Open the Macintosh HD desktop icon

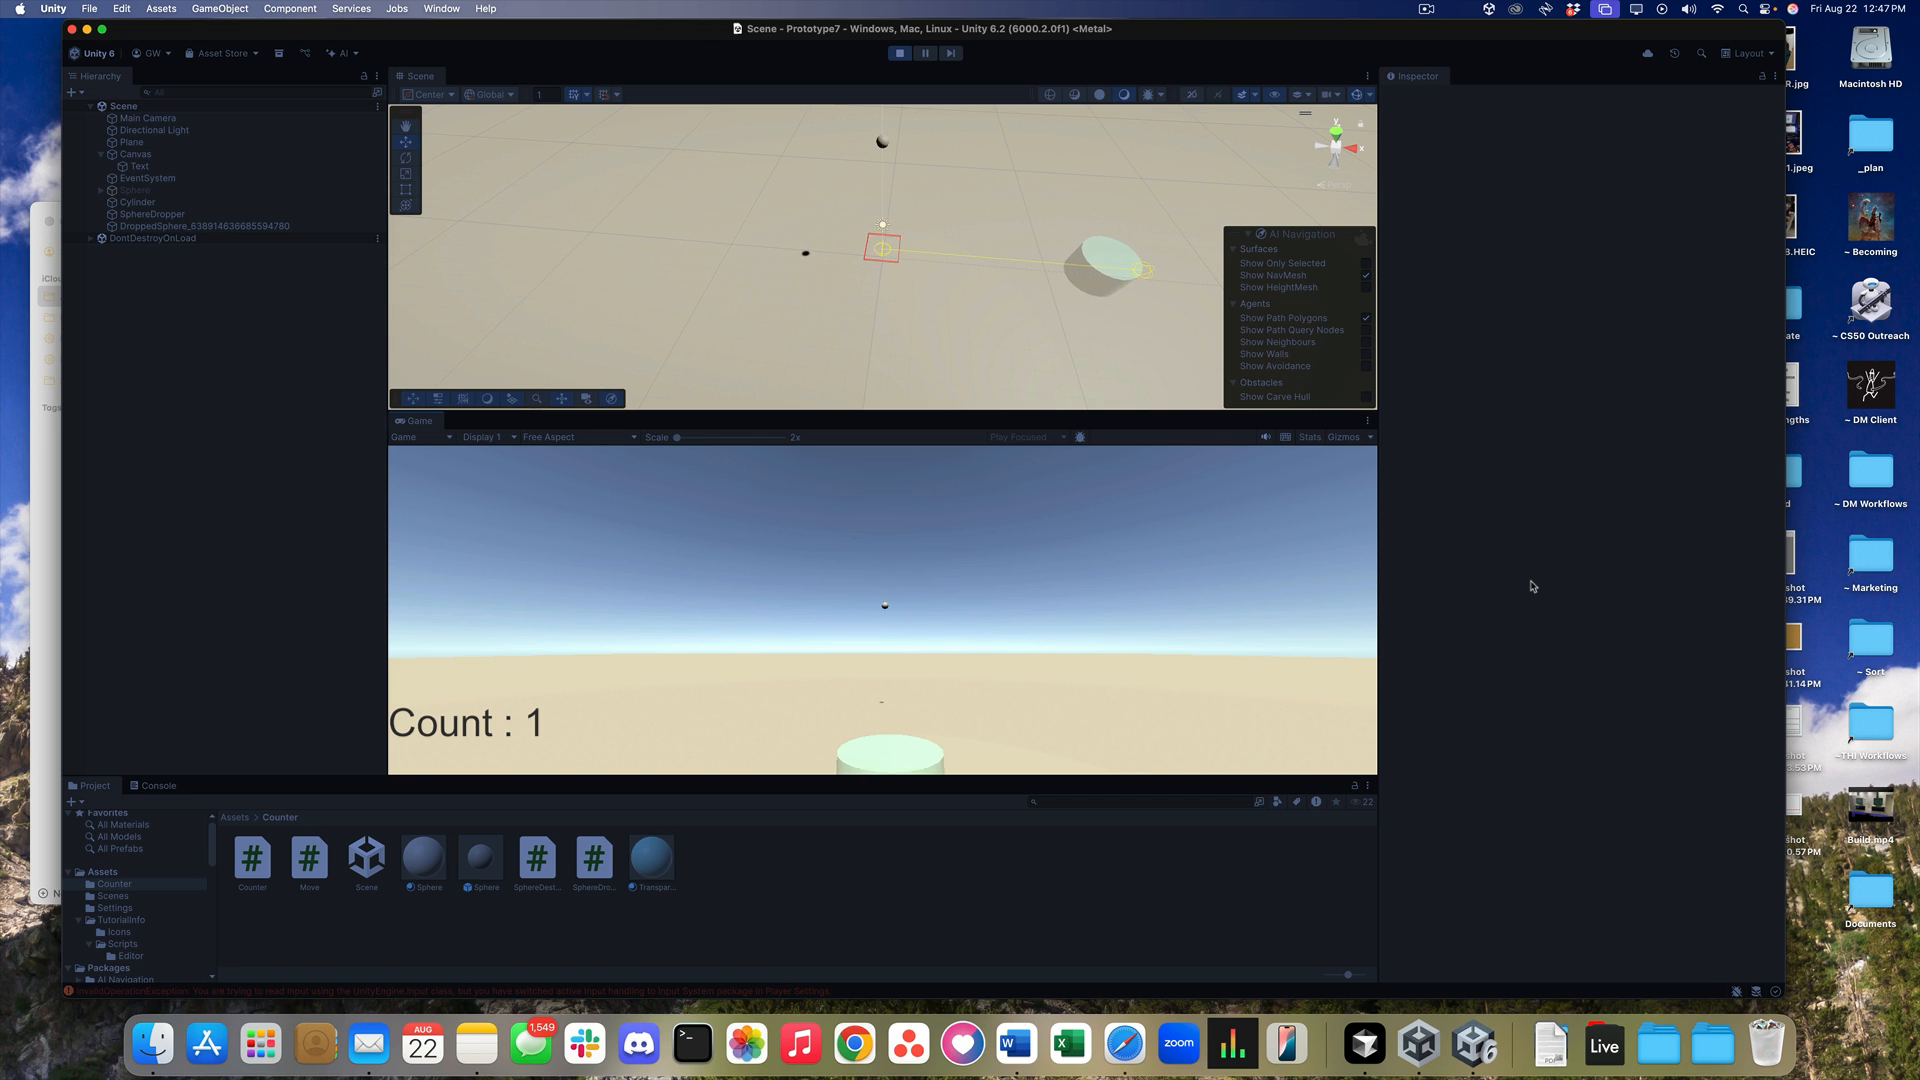tap(1870, 58)
